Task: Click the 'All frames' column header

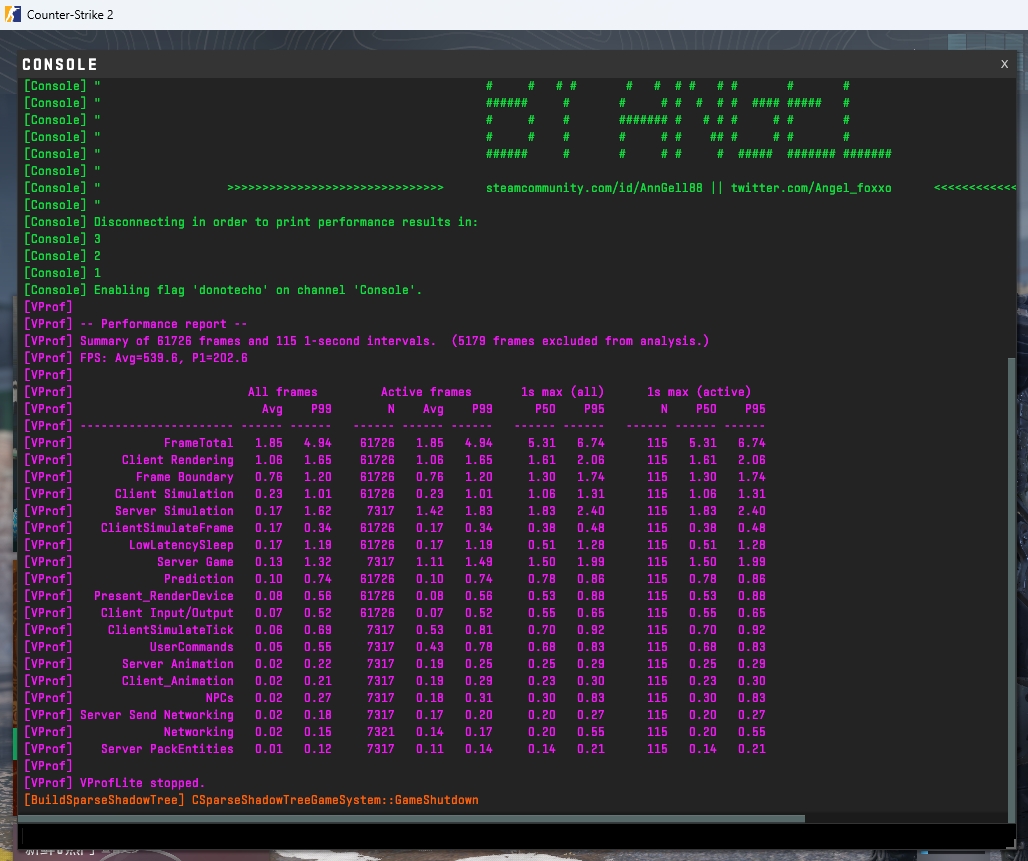Action: click(283, 392)
